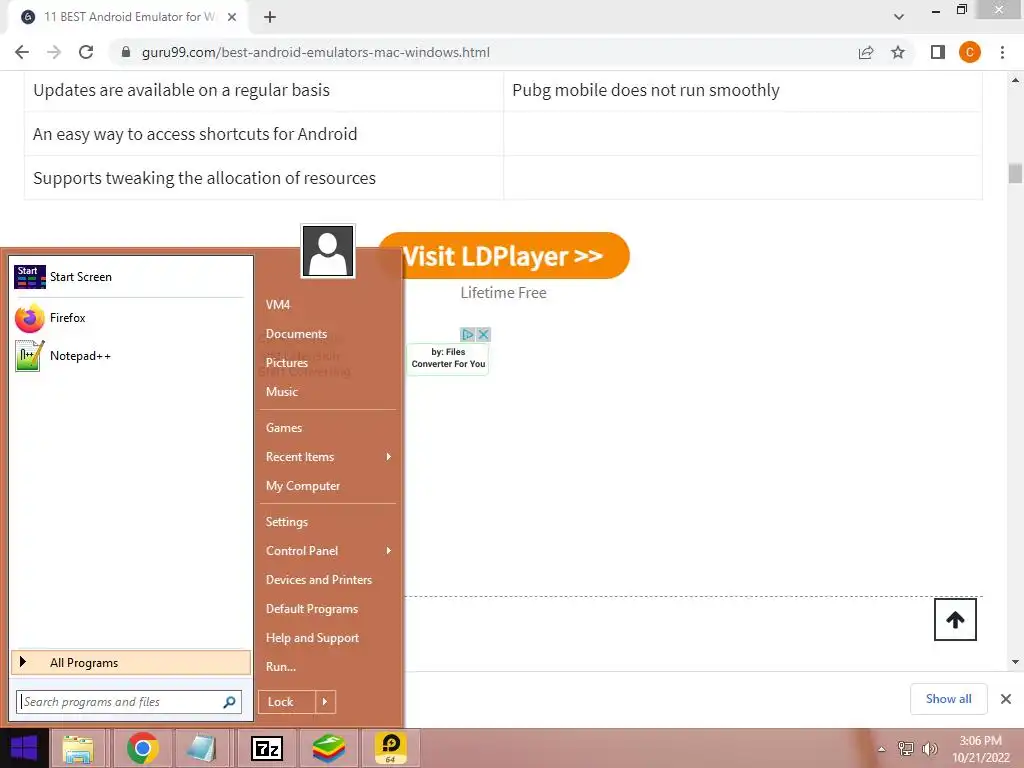Expand Recent Items submenu arrow
Viewport: 1024px width, 768px height.
click(x=389, y=456)
